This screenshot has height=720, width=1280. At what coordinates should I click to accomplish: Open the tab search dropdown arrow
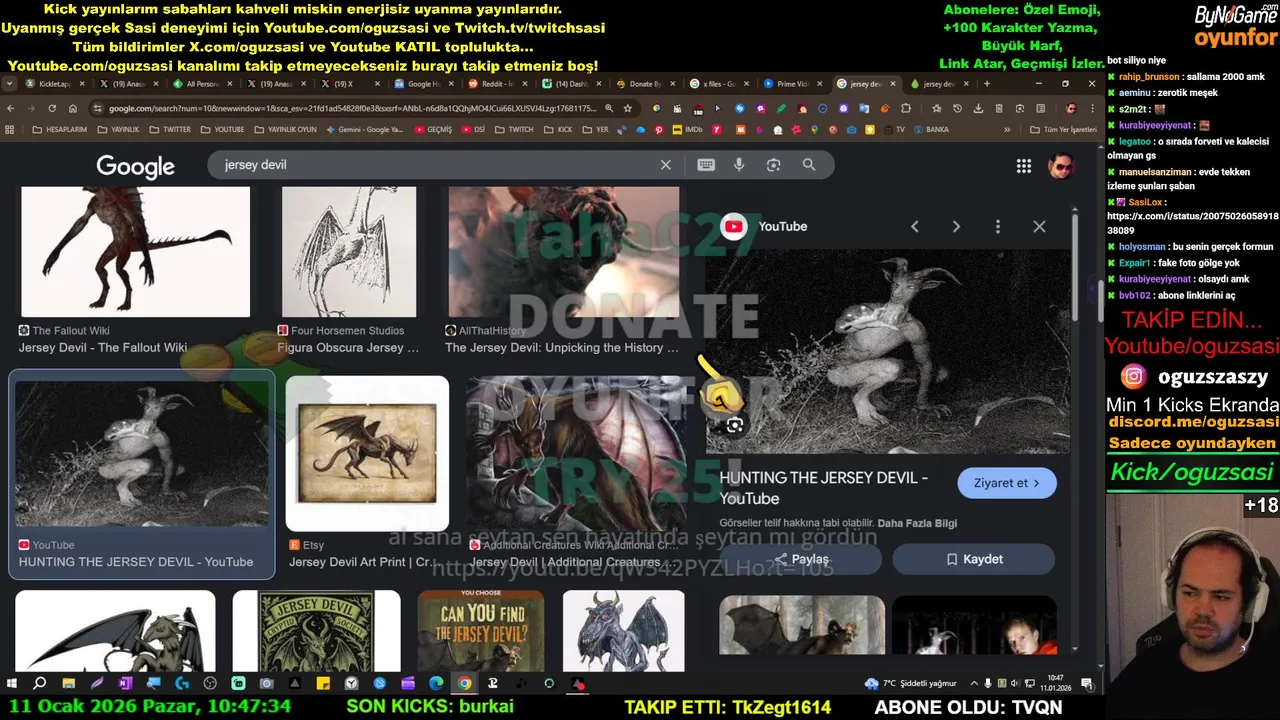tap(10, 84)
